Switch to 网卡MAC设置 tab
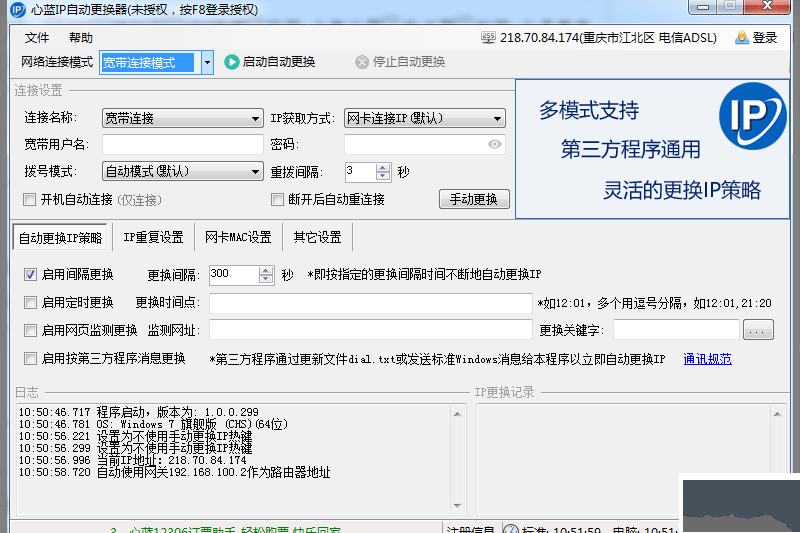 (238, 237)
